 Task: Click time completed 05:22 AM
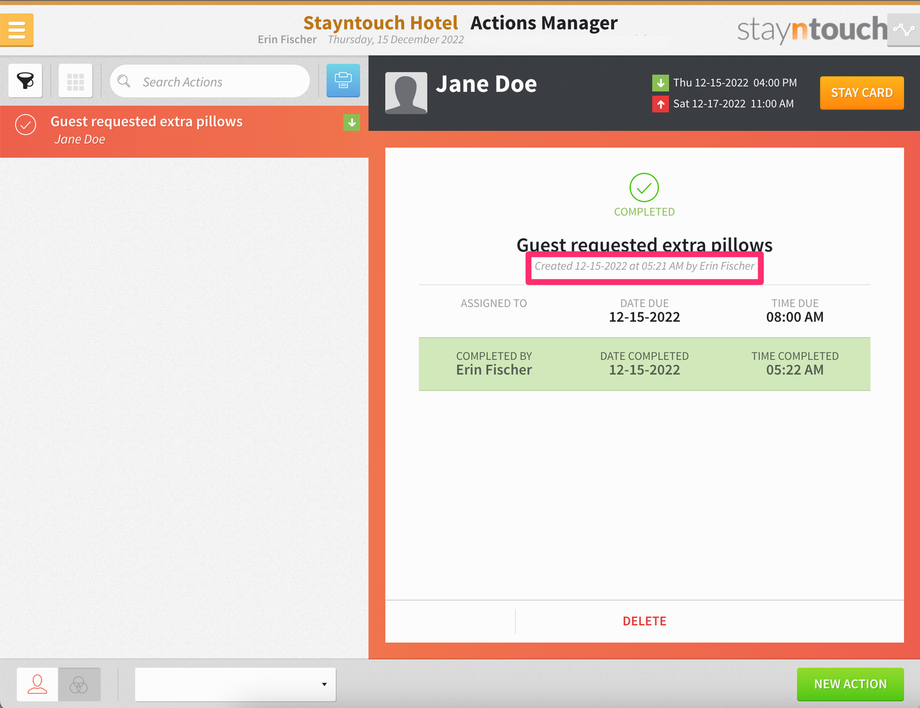794,370
